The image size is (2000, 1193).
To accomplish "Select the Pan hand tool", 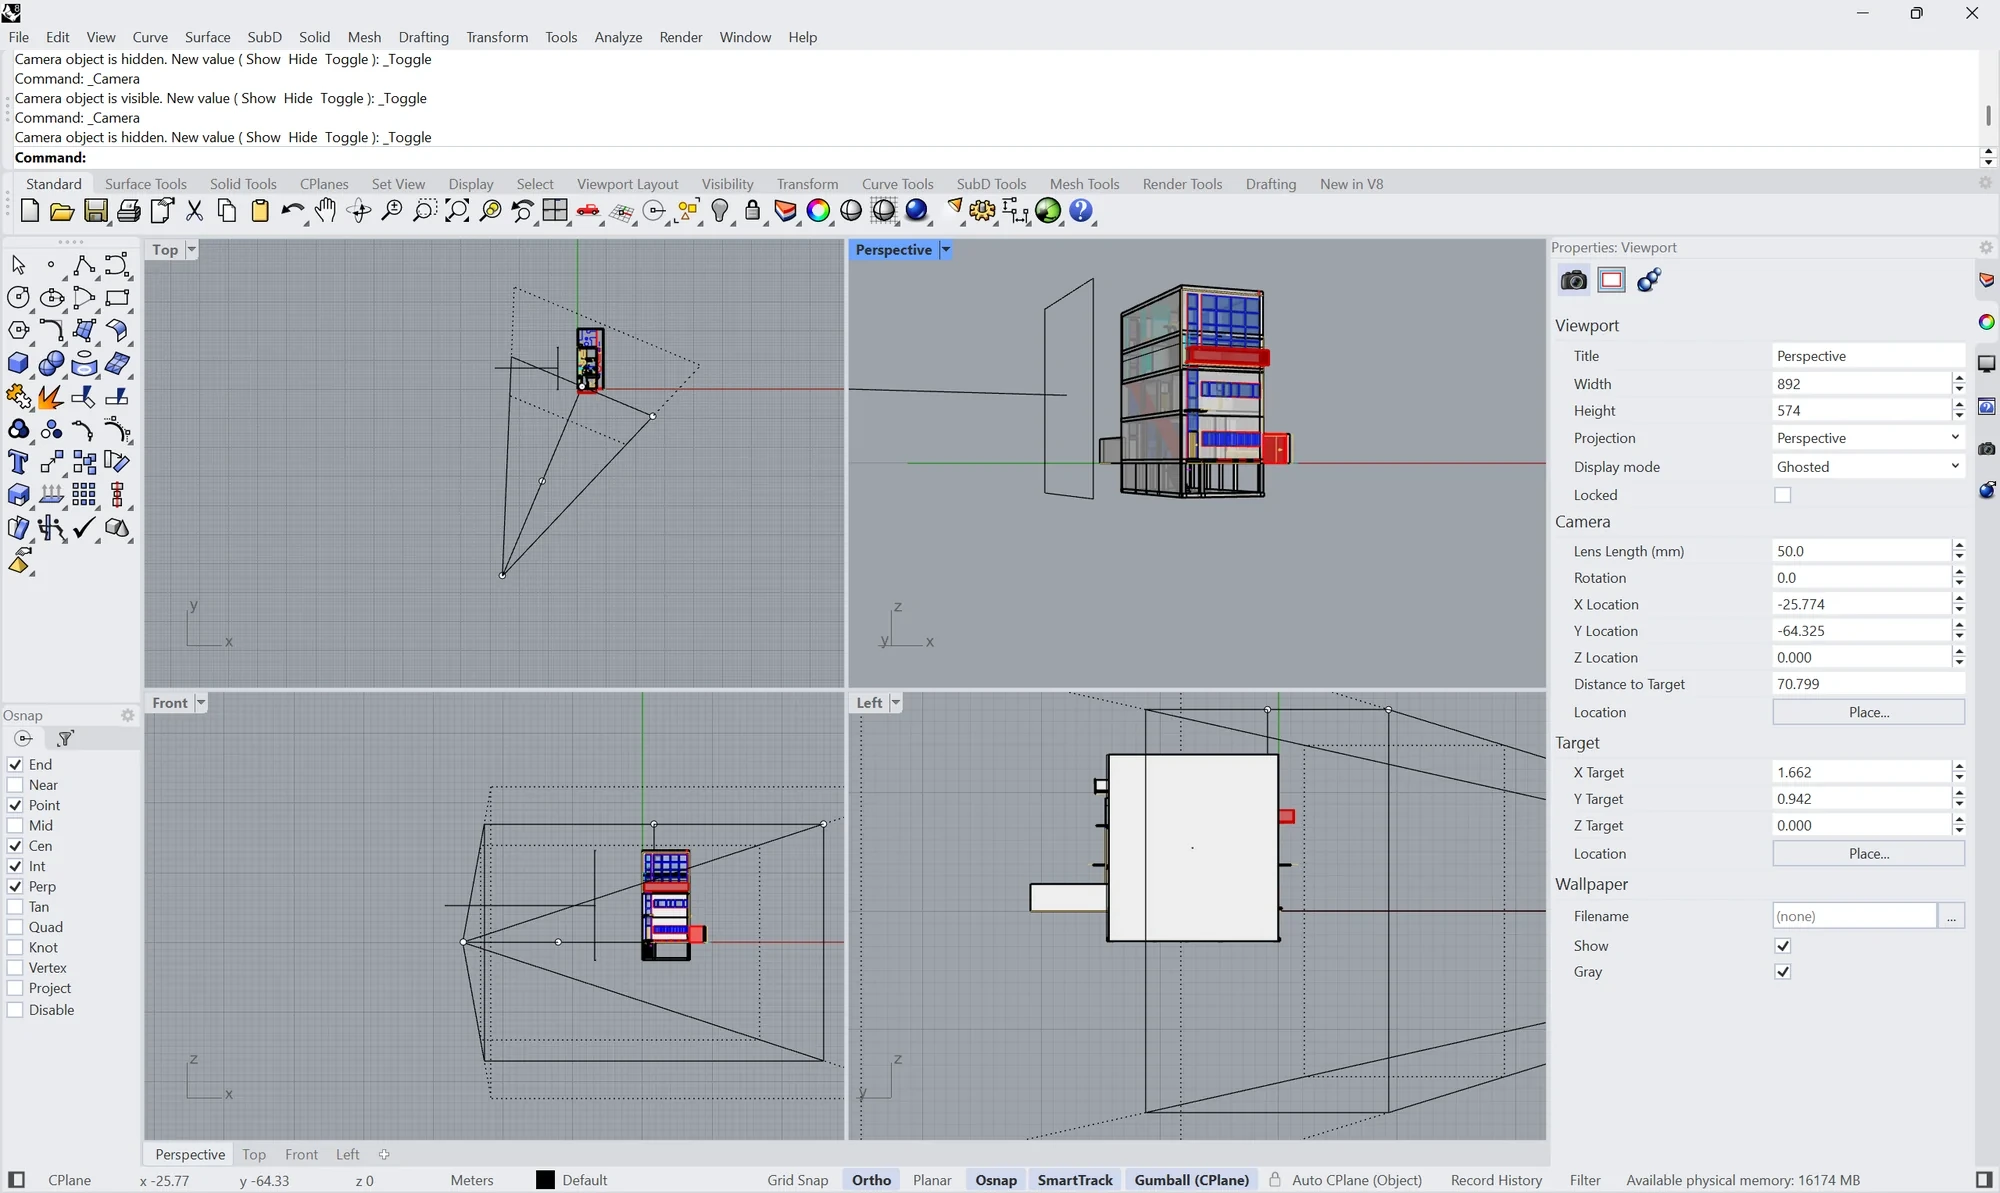I will tap(325, 211).
